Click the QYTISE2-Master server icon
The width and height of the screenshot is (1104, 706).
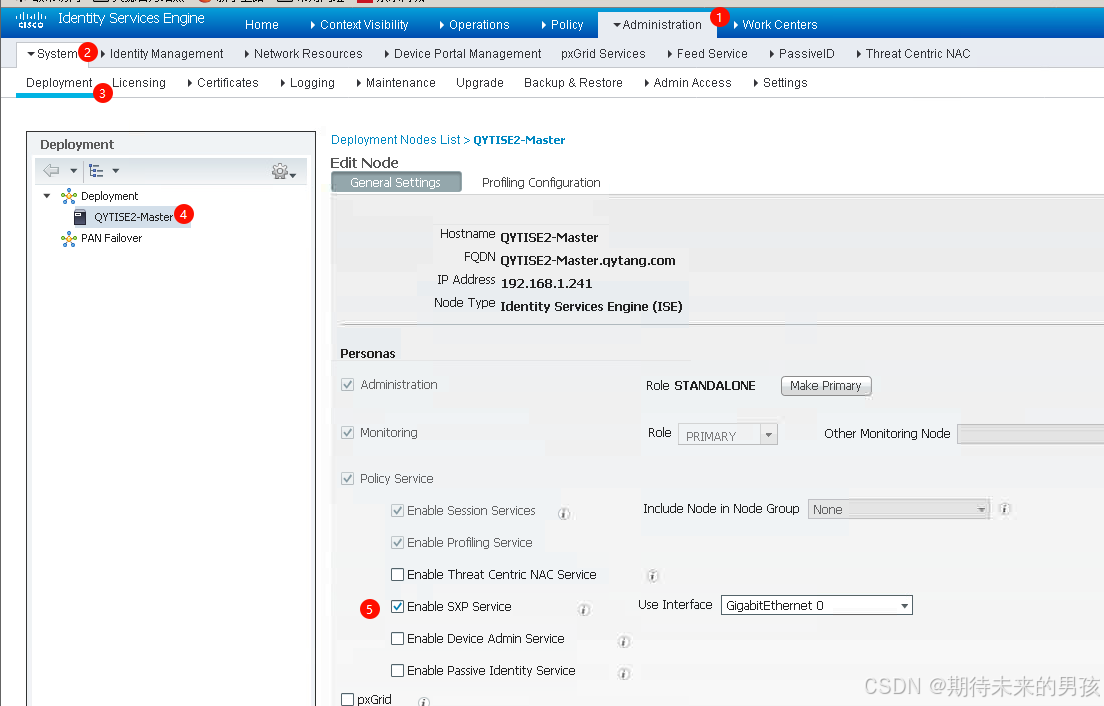click(x=80, y=218)
